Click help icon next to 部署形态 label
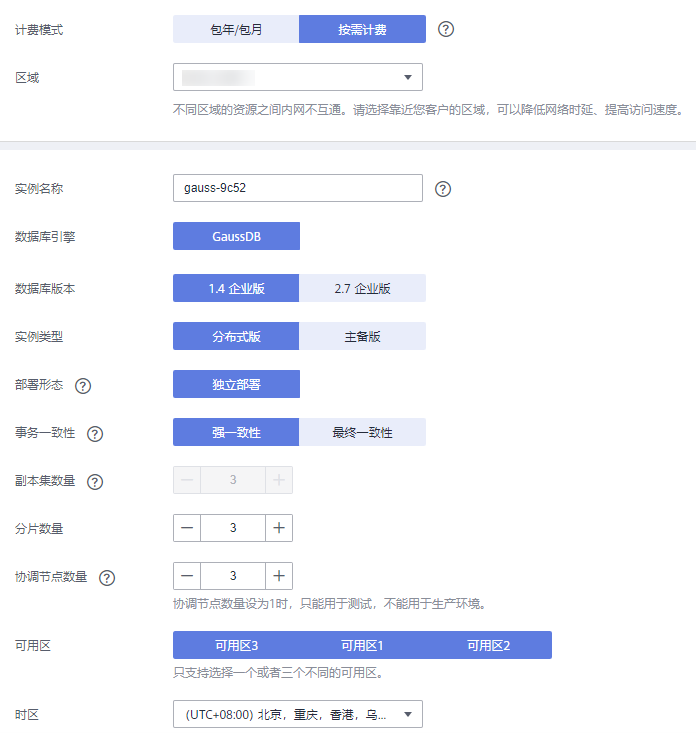This screenshot has height=733, width=696. (83, 385)
